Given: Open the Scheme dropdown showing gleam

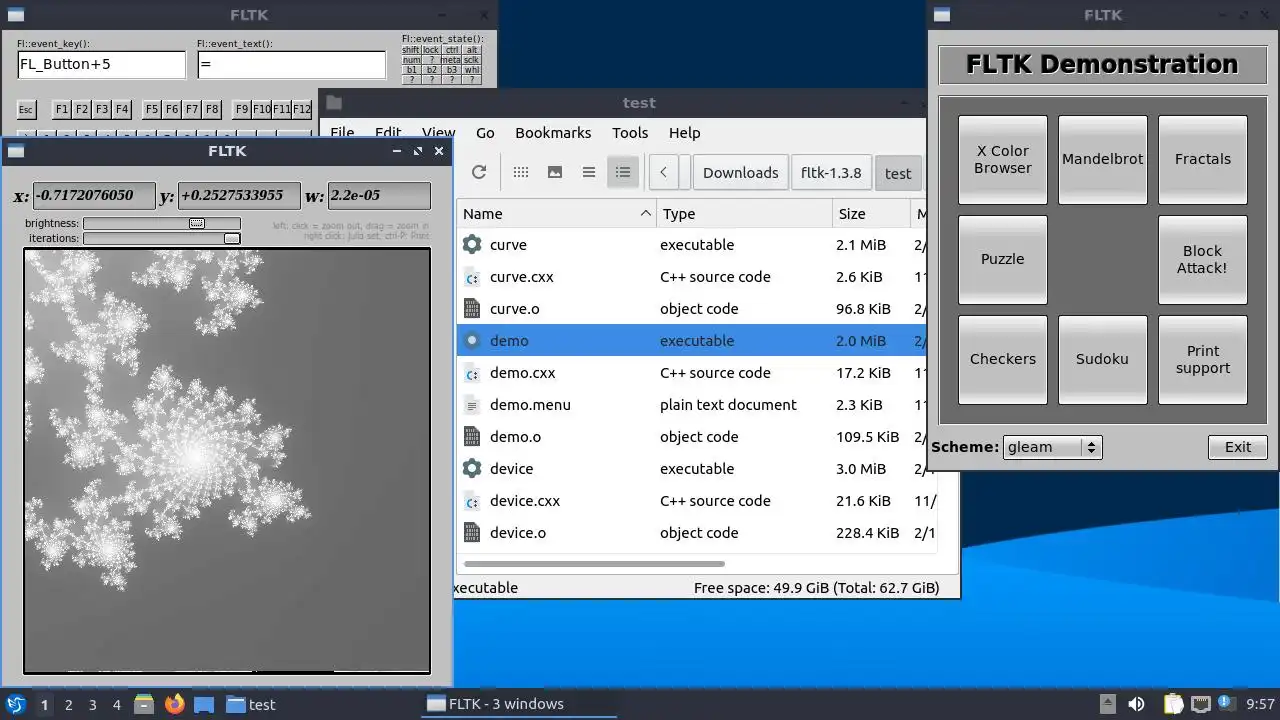Looking at the screenshot, I should click(x=1052, y=447).
